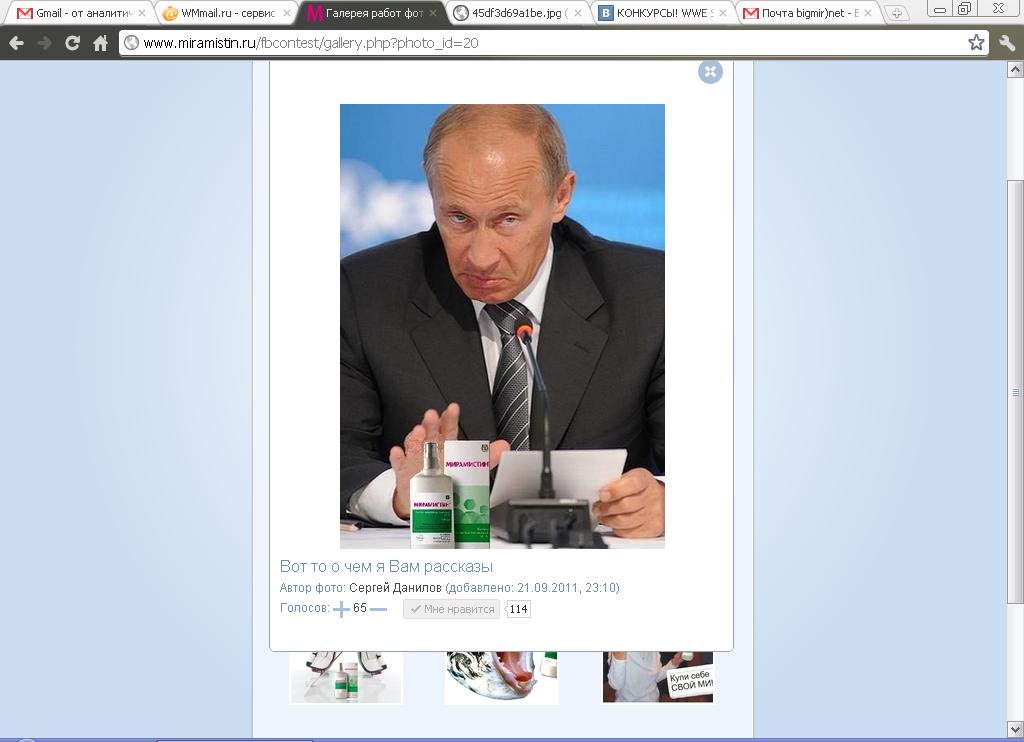This screenshot has width=1024, height=742.
Task: Open the fish photo thumbnail
Action: tap(502, 677)
